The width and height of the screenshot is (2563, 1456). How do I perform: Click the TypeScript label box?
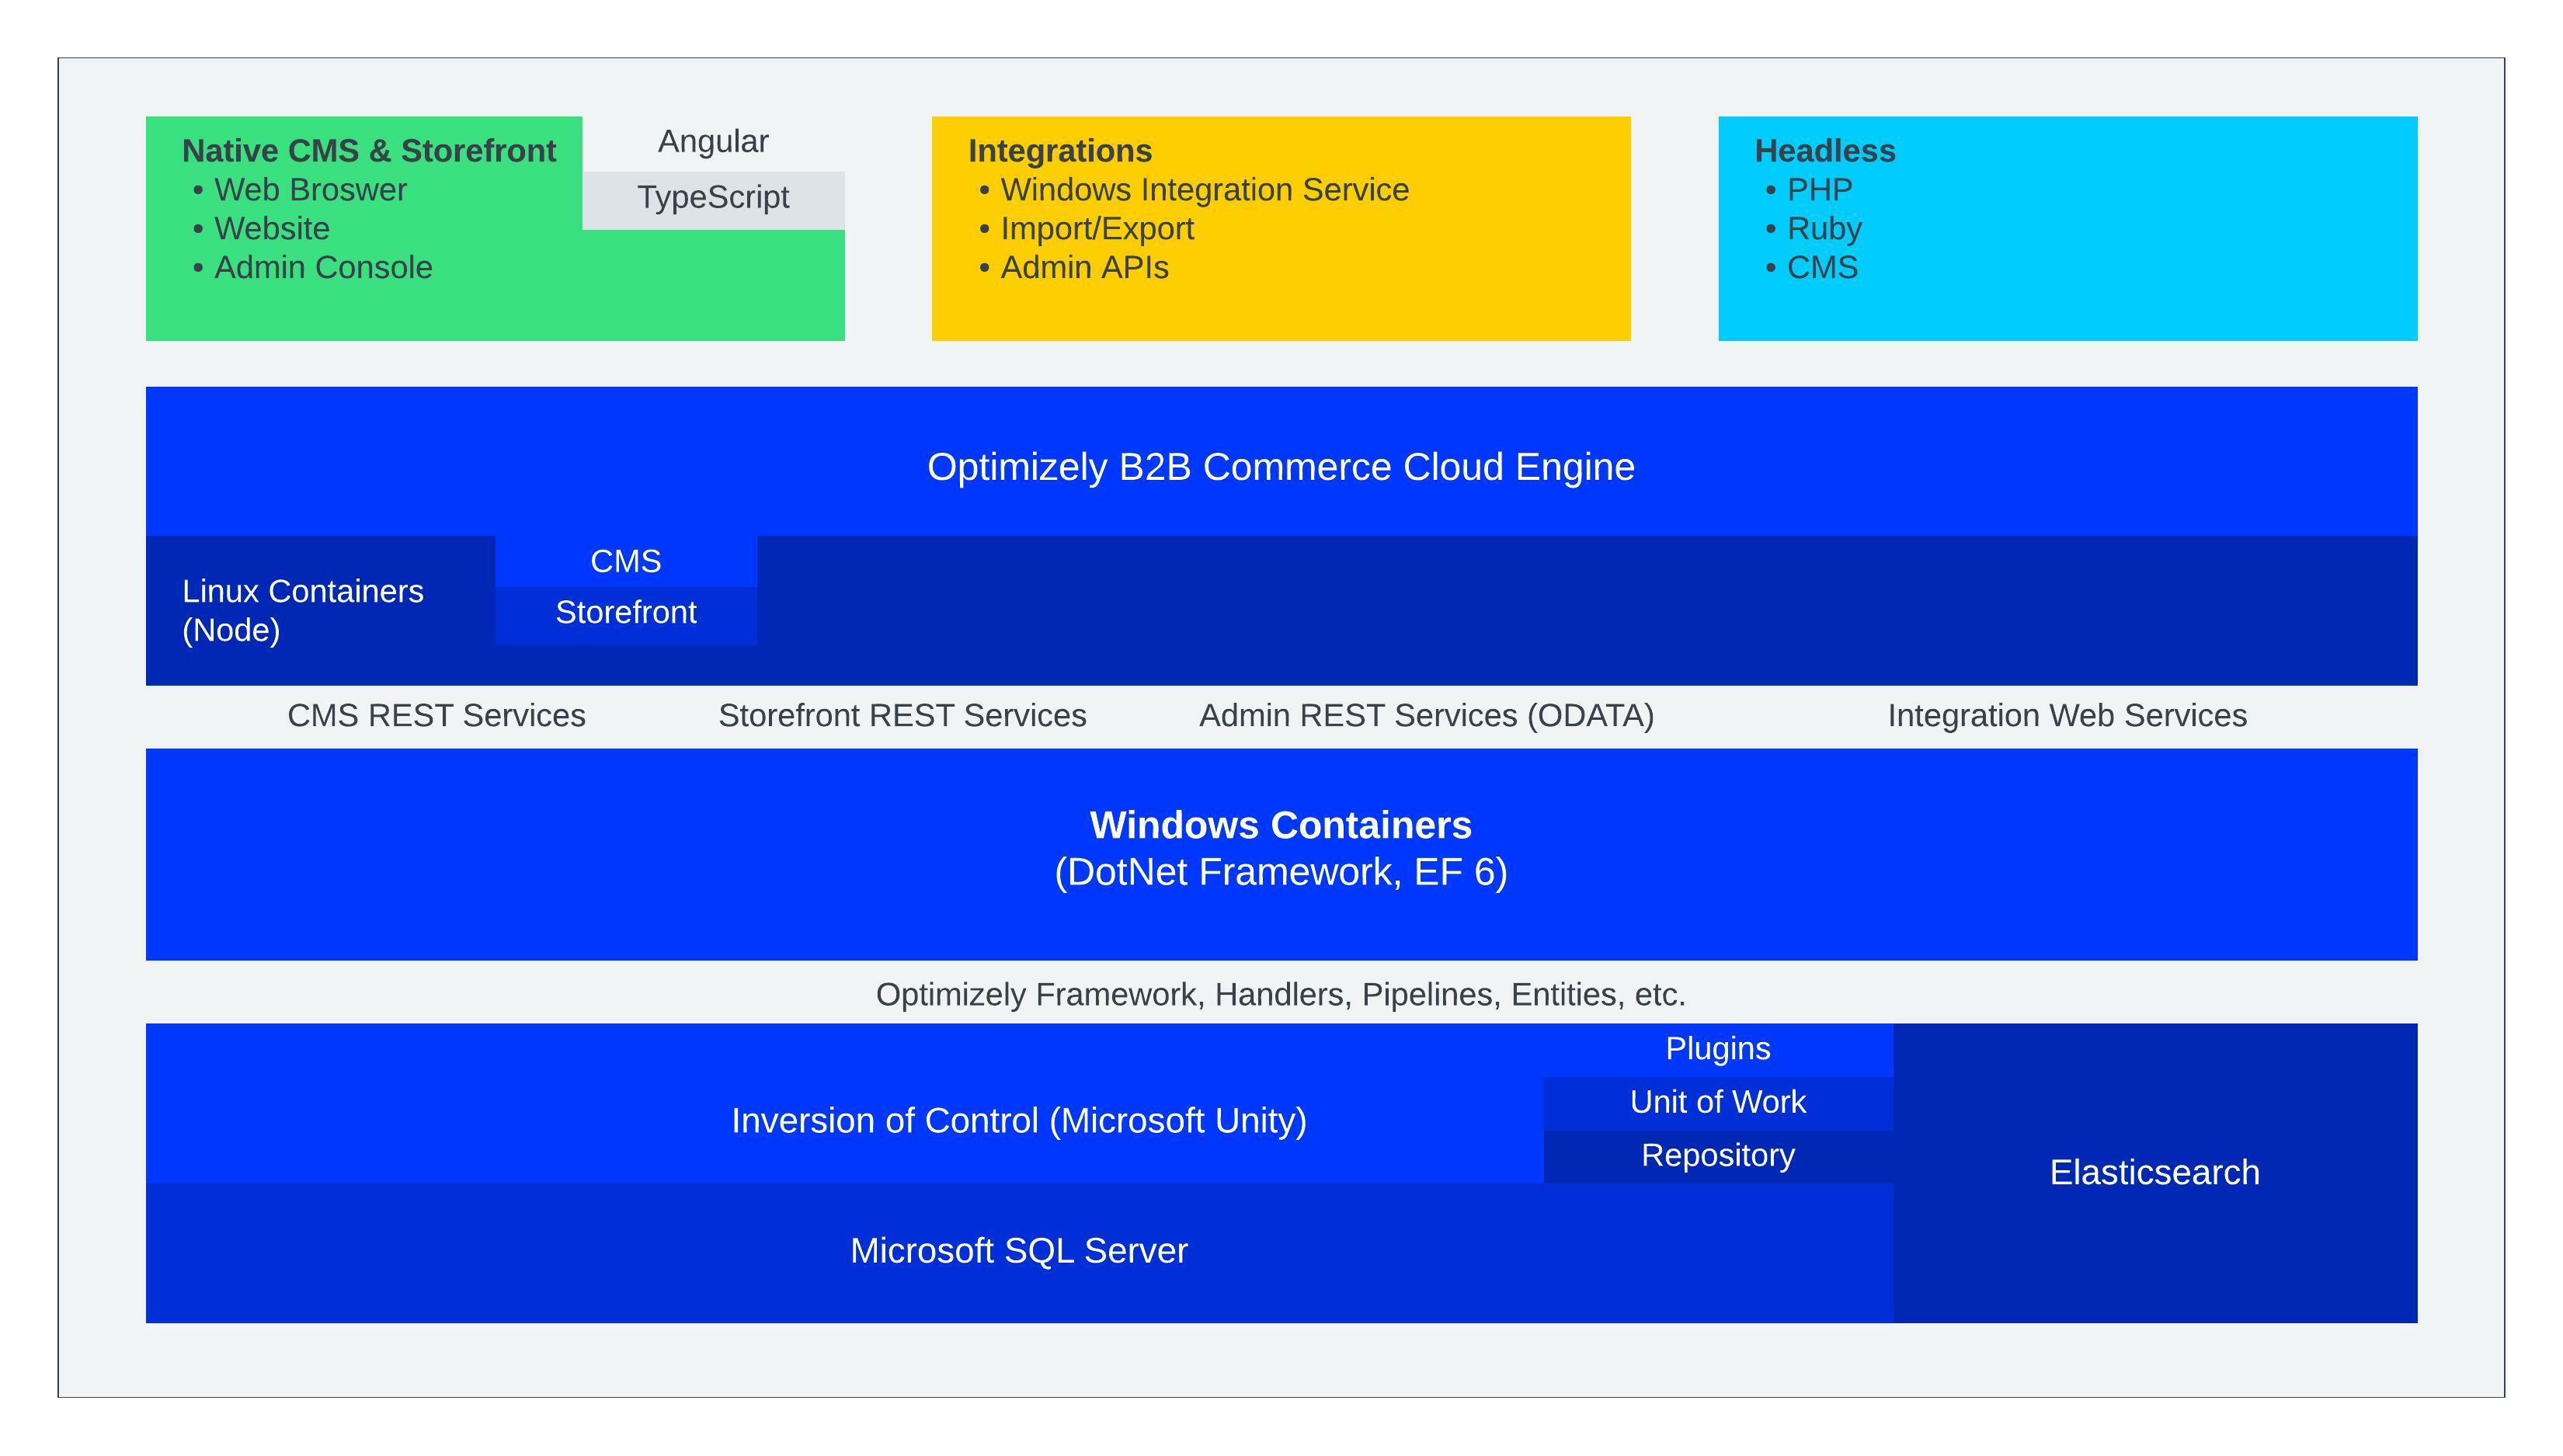point(713,198)
